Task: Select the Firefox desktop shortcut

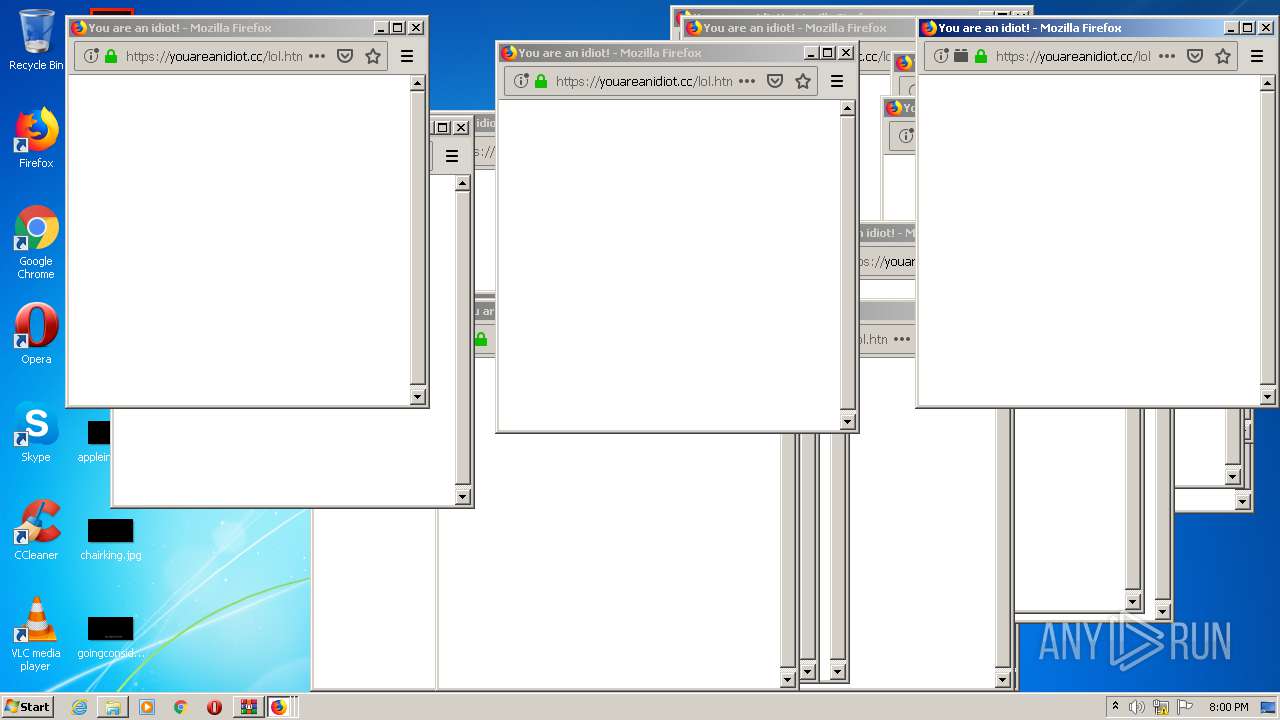Action: (36, 138)
